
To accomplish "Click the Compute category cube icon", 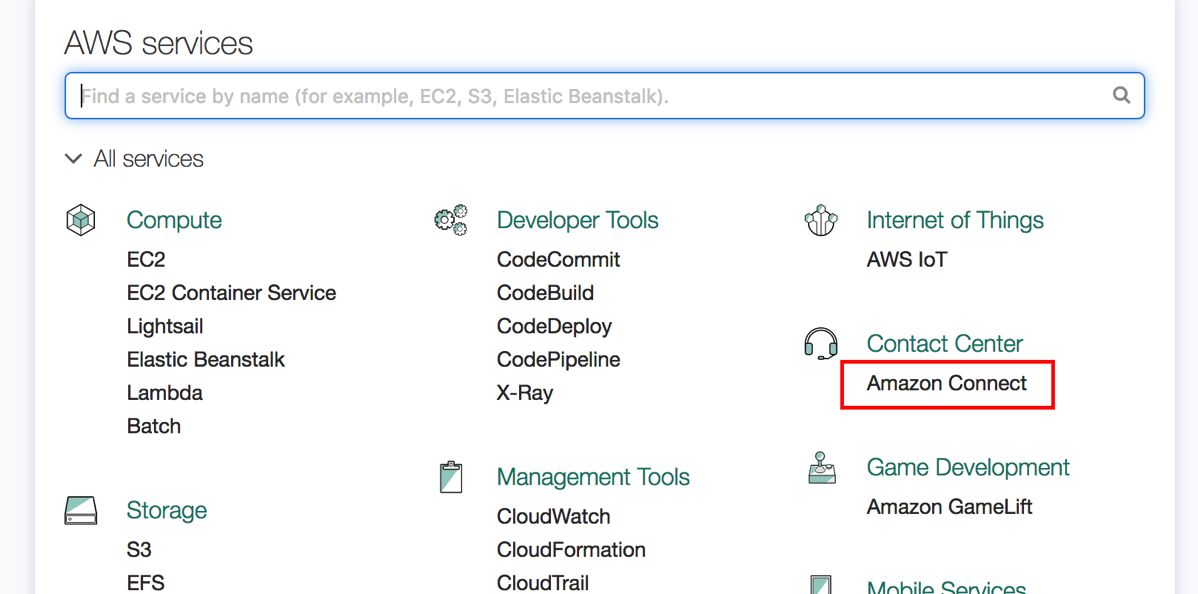I will tap(81, 219).
